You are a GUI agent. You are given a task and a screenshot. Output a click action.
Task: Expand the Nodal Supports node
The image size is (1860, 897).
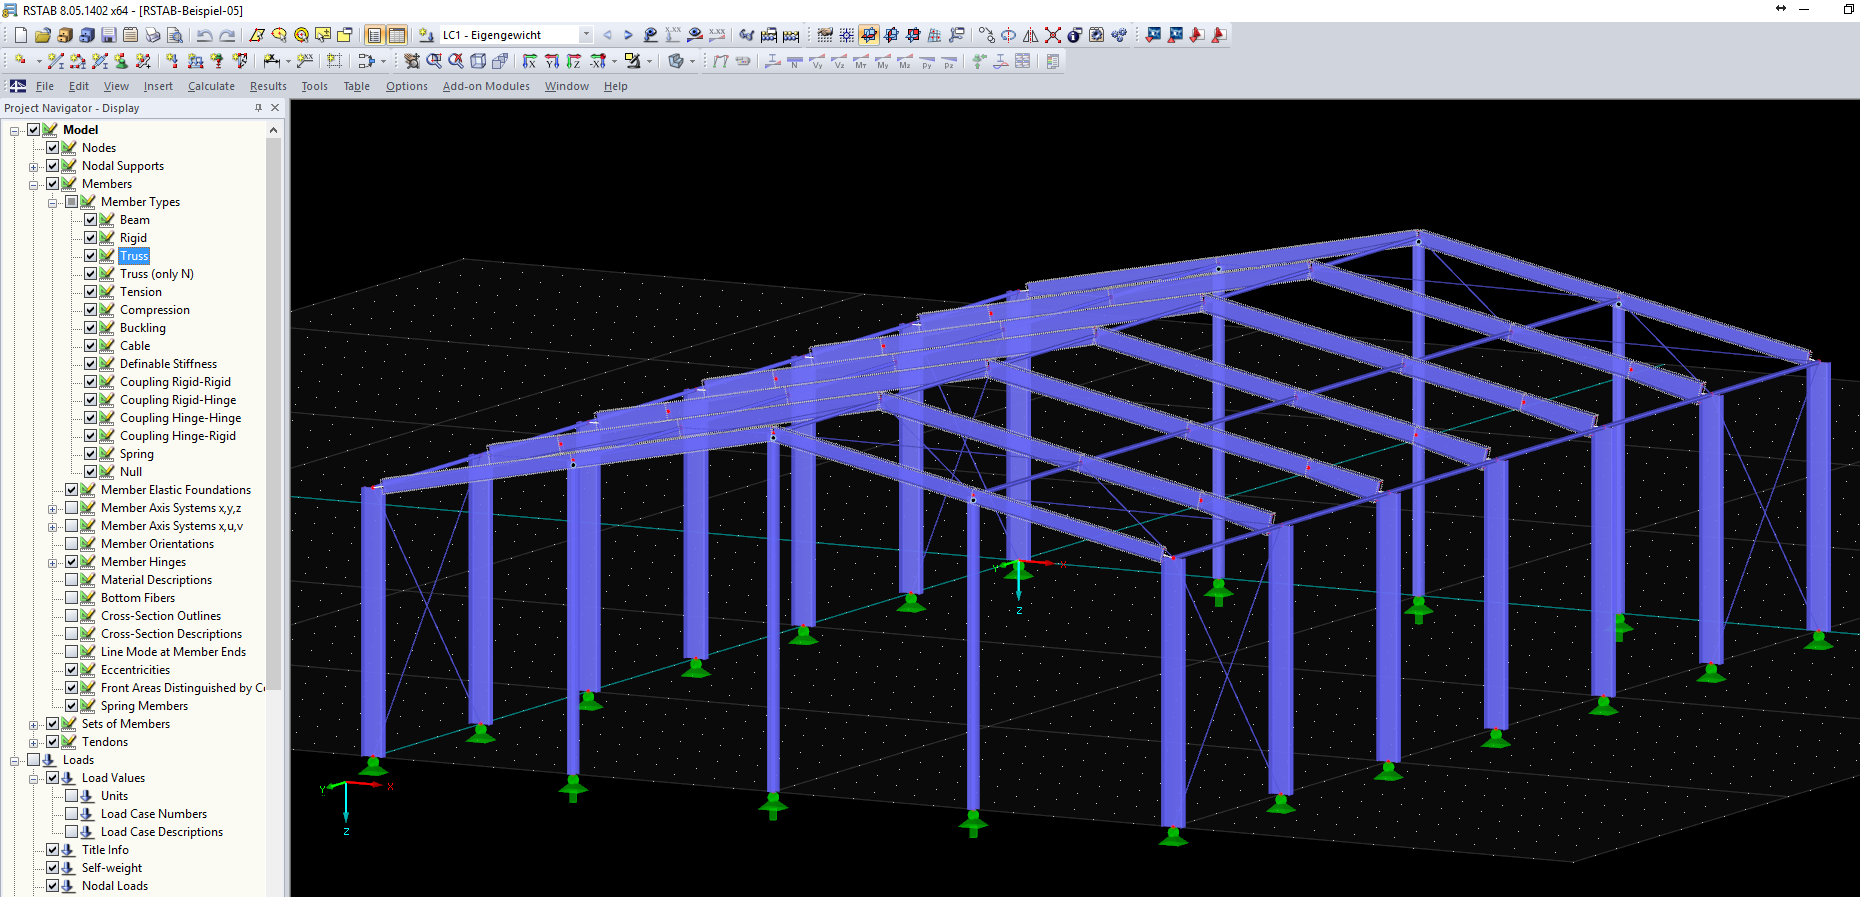point(34,167)
